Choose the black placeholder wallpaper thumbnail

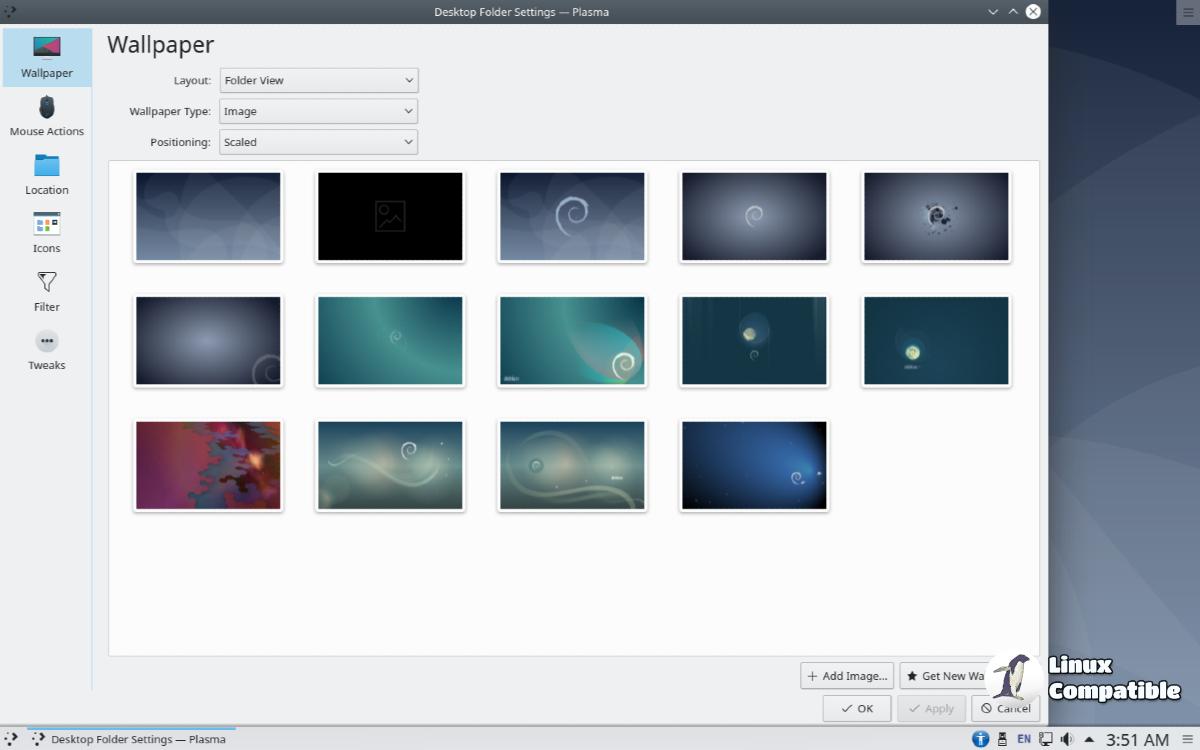[390, 217]
